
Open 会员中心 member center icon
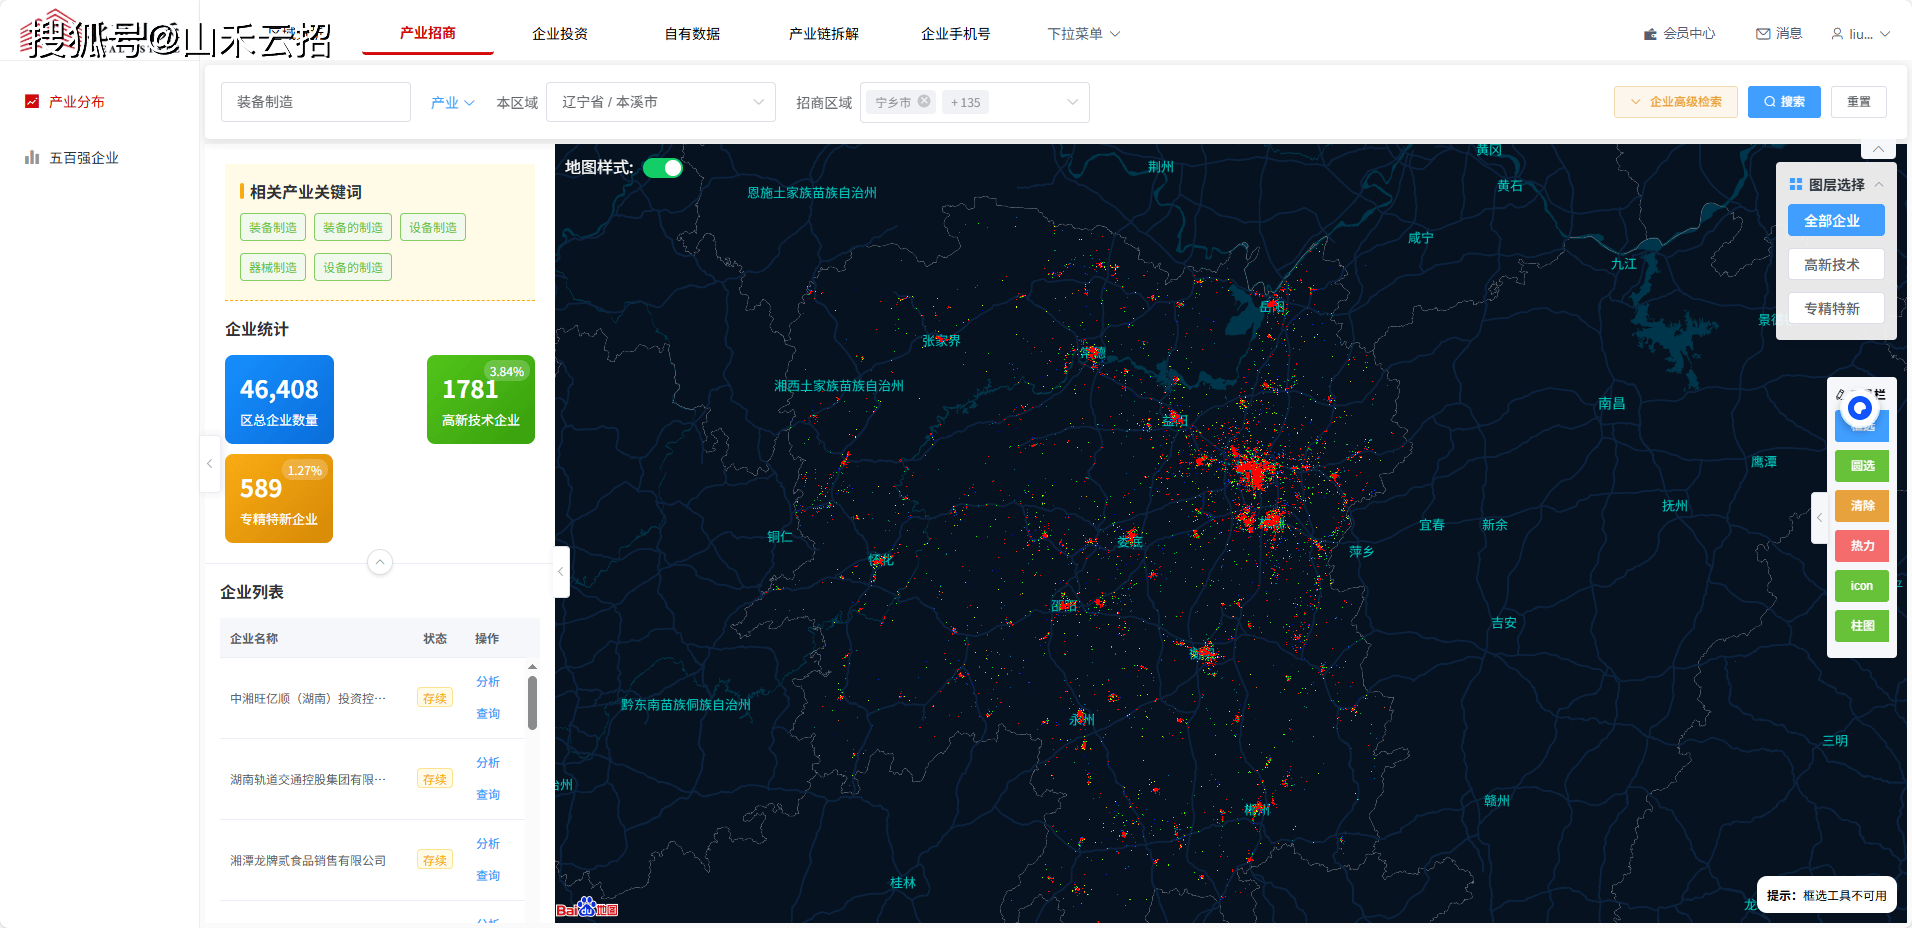point(1650,34)
